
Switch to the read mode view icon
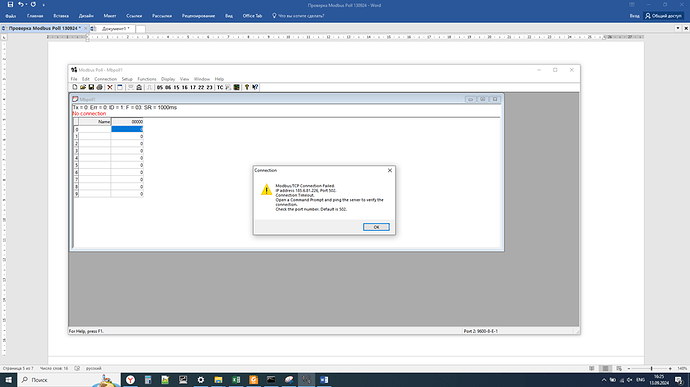[x=592, y=369]
